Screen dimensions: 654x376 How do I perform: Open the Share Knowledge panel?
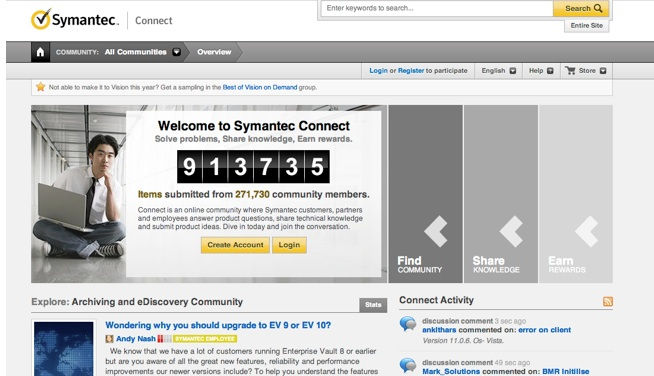tap(501, 194)
